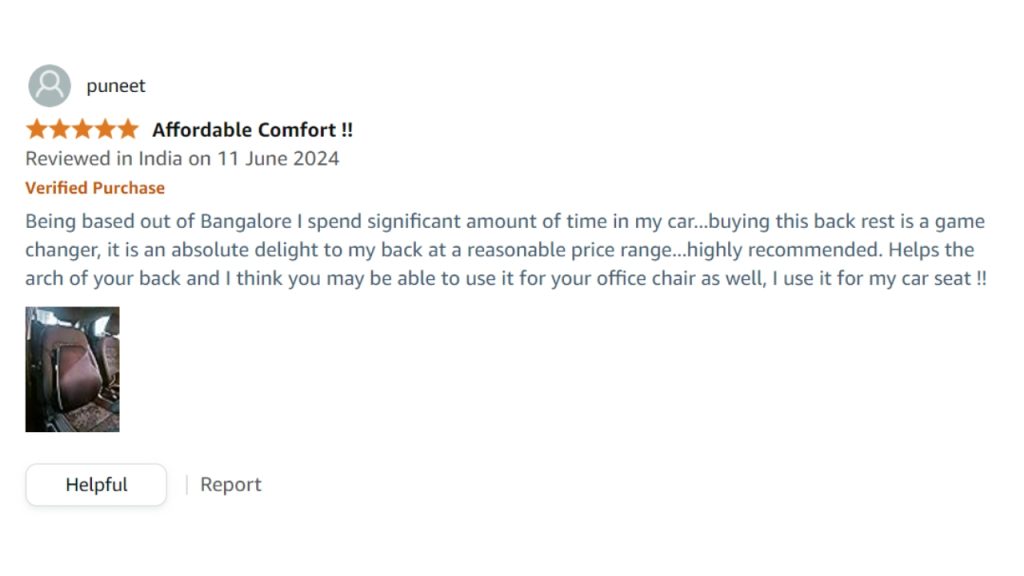Click the puneet profile avatar icon
The height and width of the screenshot is (576, 1024).
pos(49,86)
